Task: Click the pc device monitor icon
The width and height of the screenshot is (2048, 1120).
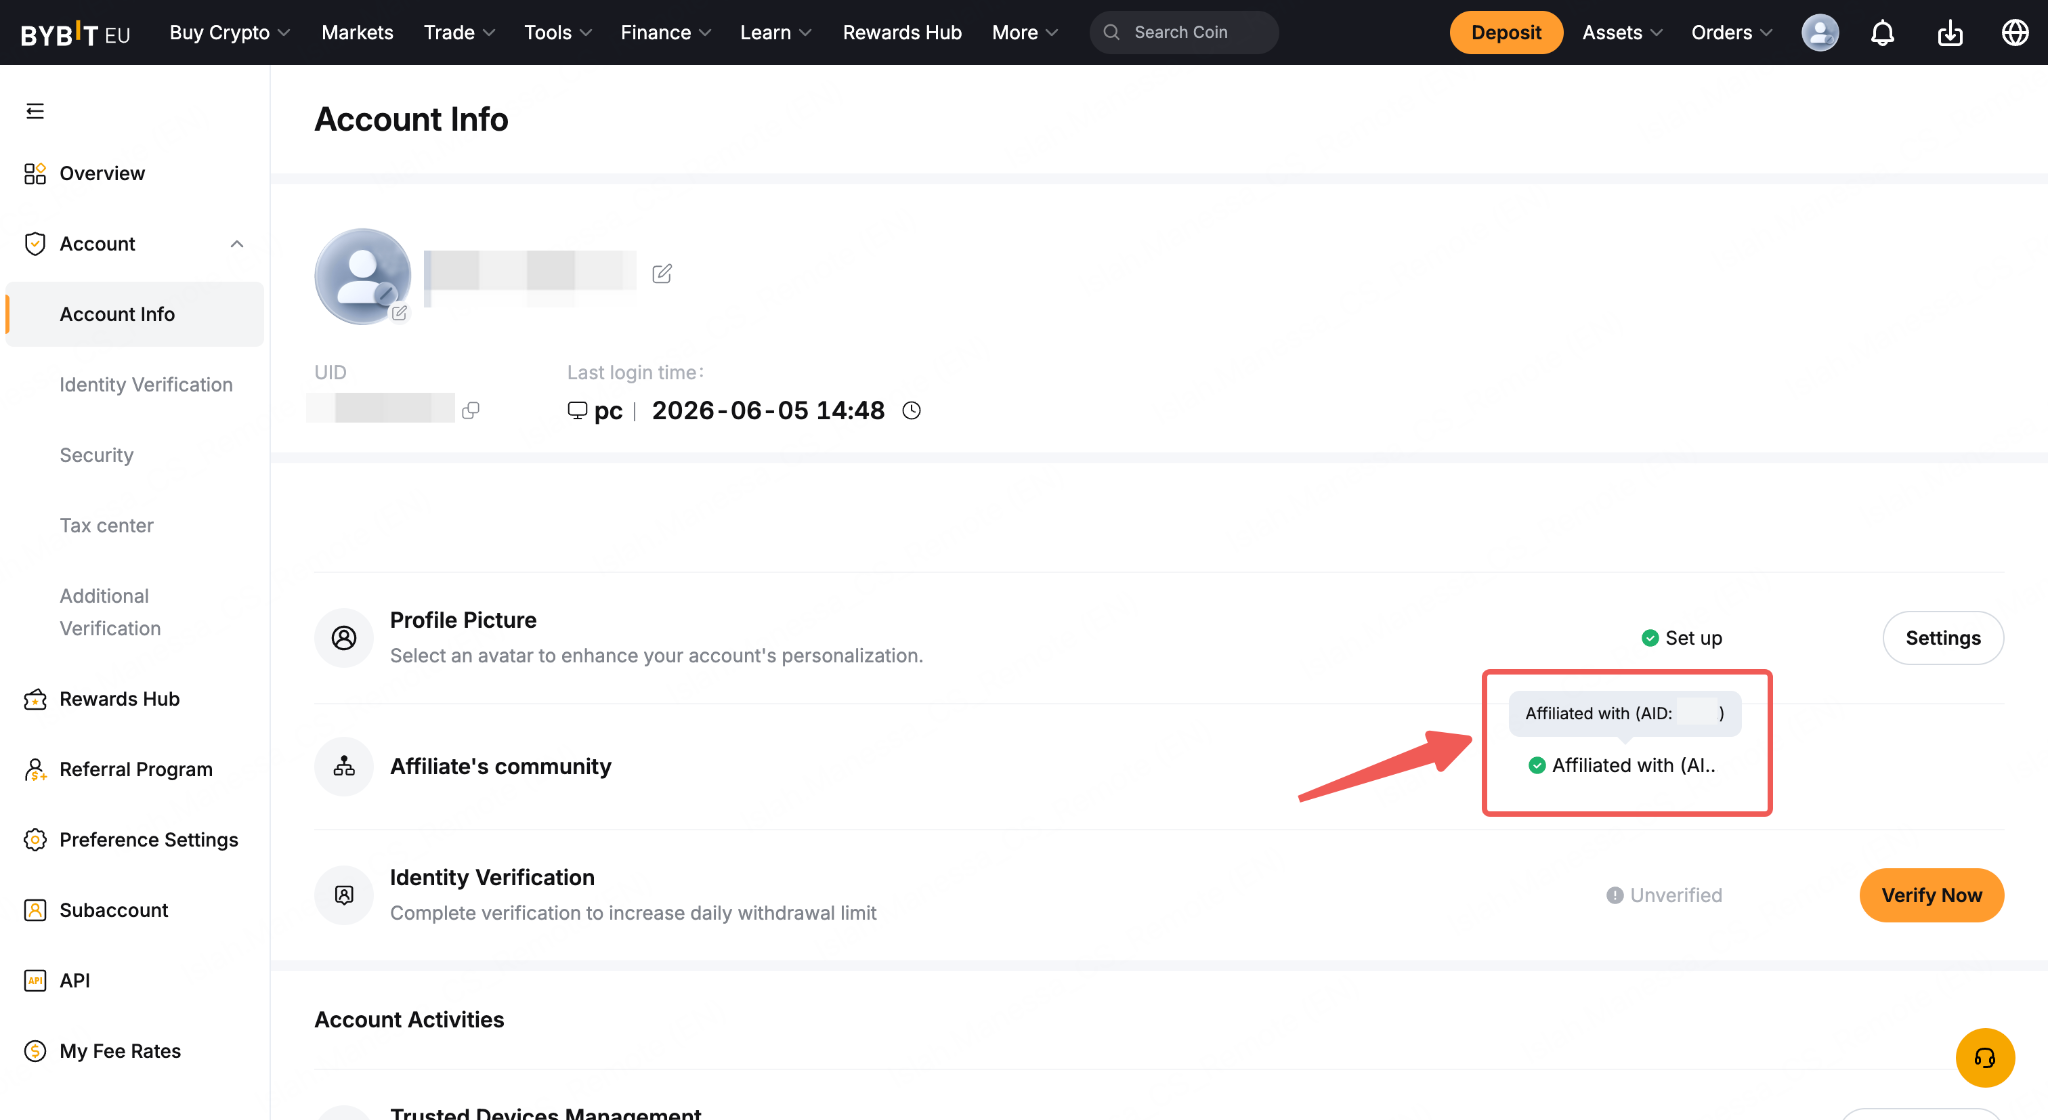Action: coord(577,410)
